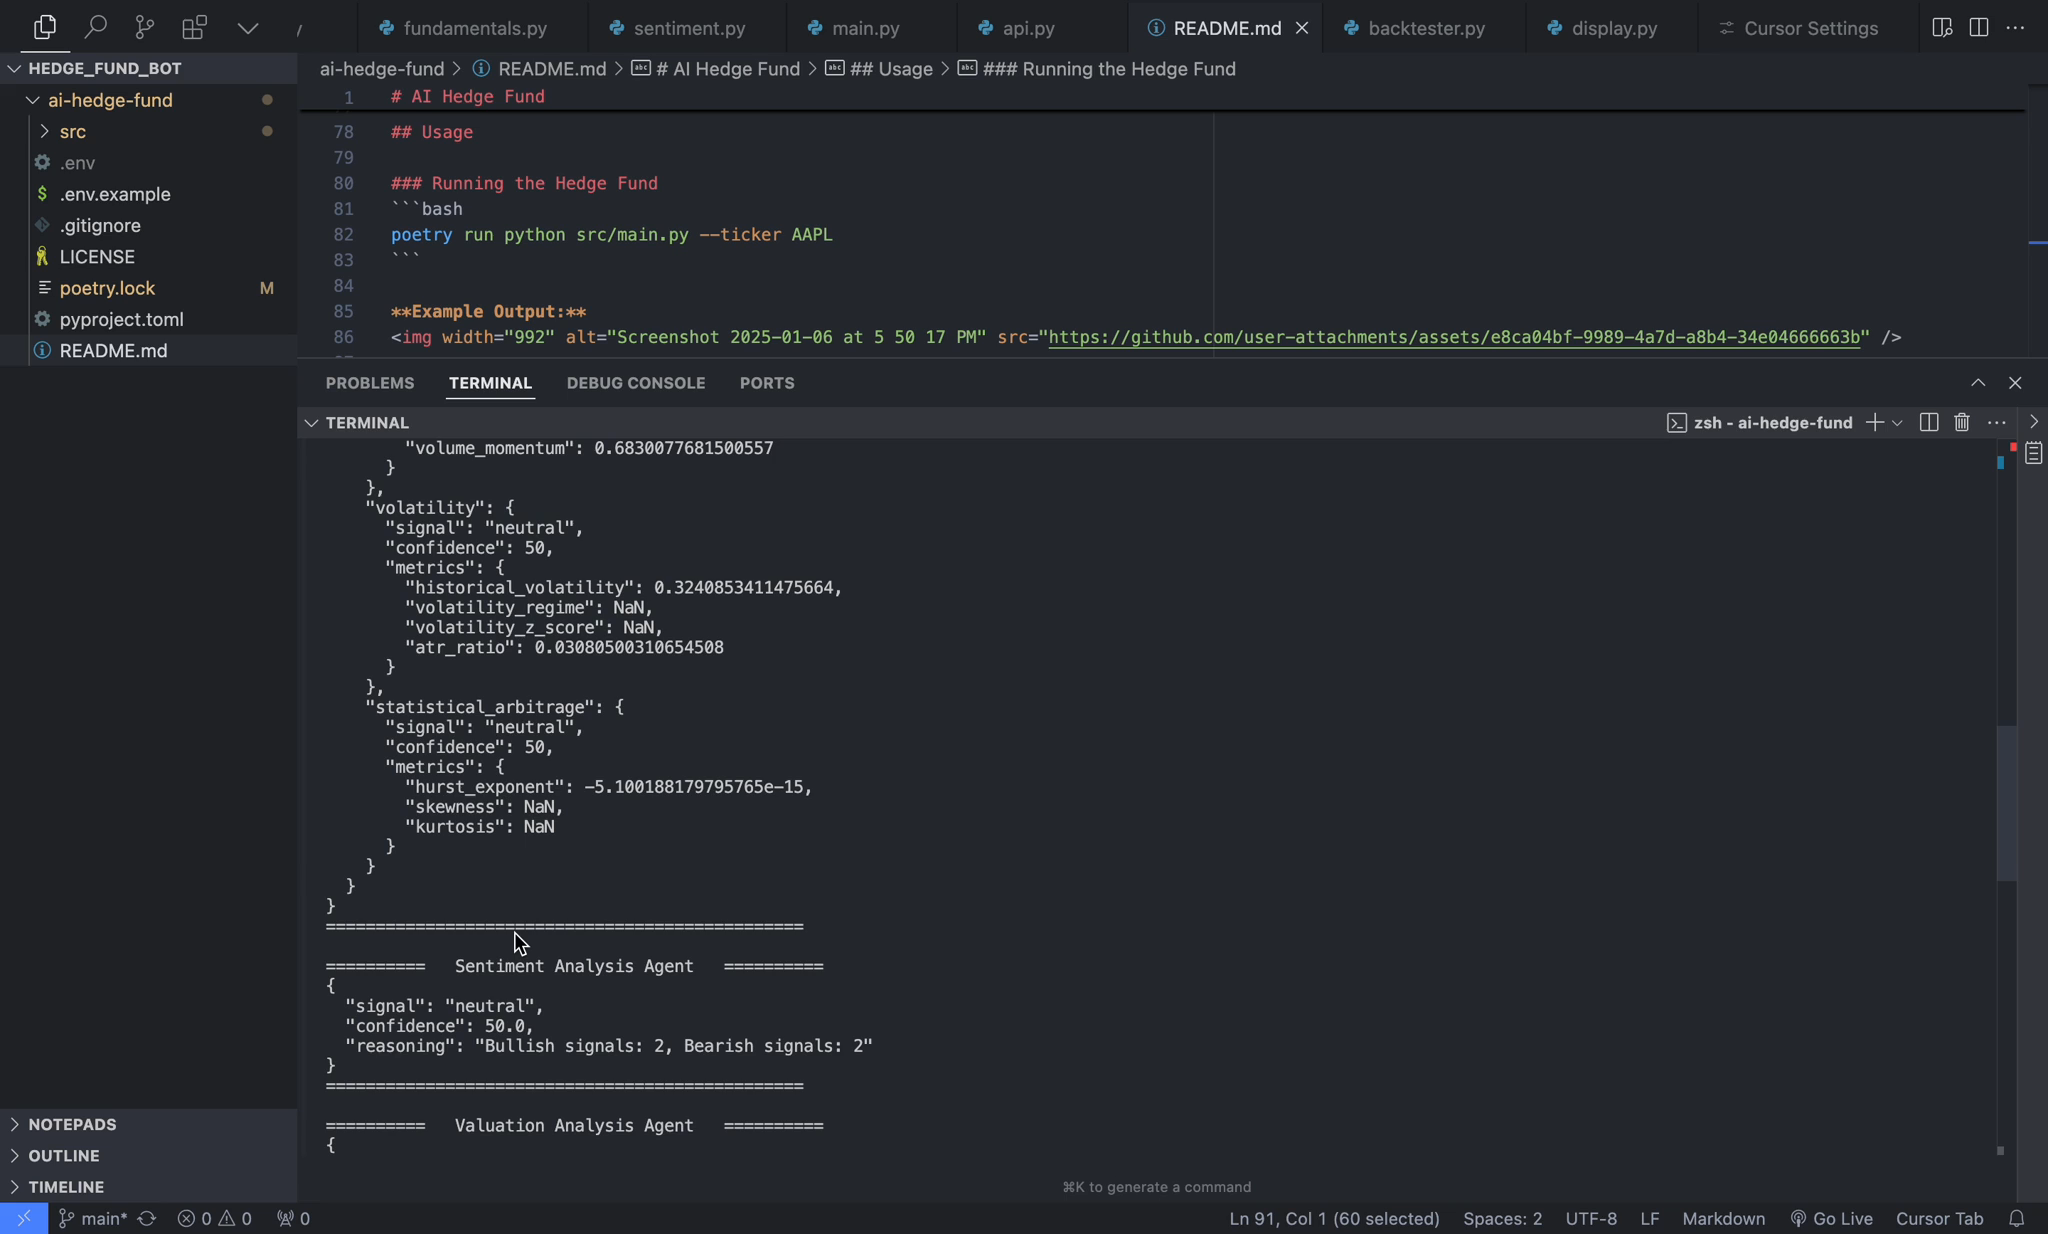Switch to PROBLEMS panel tab
This screenshot has width=2048, height=1234.
(x=370, y=383)
